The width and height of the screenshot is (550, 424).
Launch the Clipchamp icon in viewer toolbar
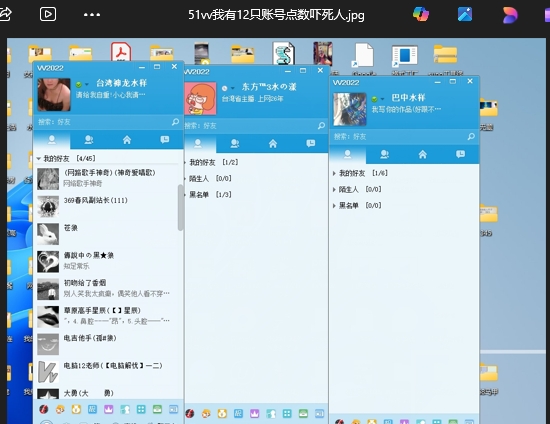[x=509, y=15]
